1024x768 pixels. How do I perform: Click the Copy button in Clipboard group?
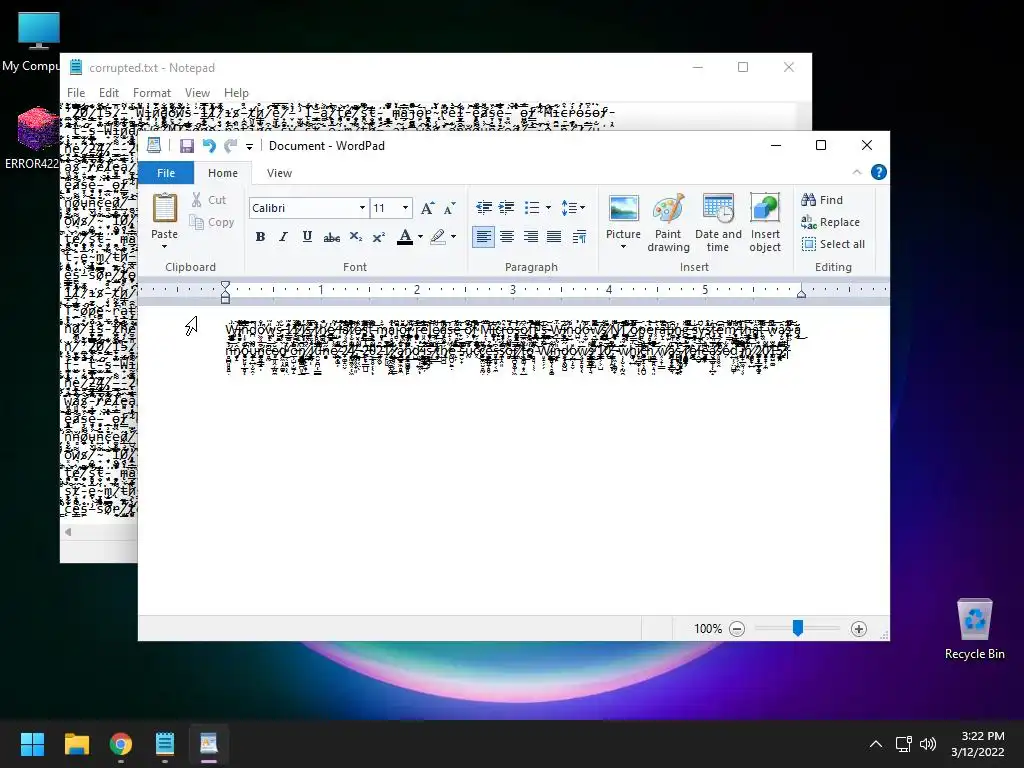pyautogui.click(x=212, y=222)
